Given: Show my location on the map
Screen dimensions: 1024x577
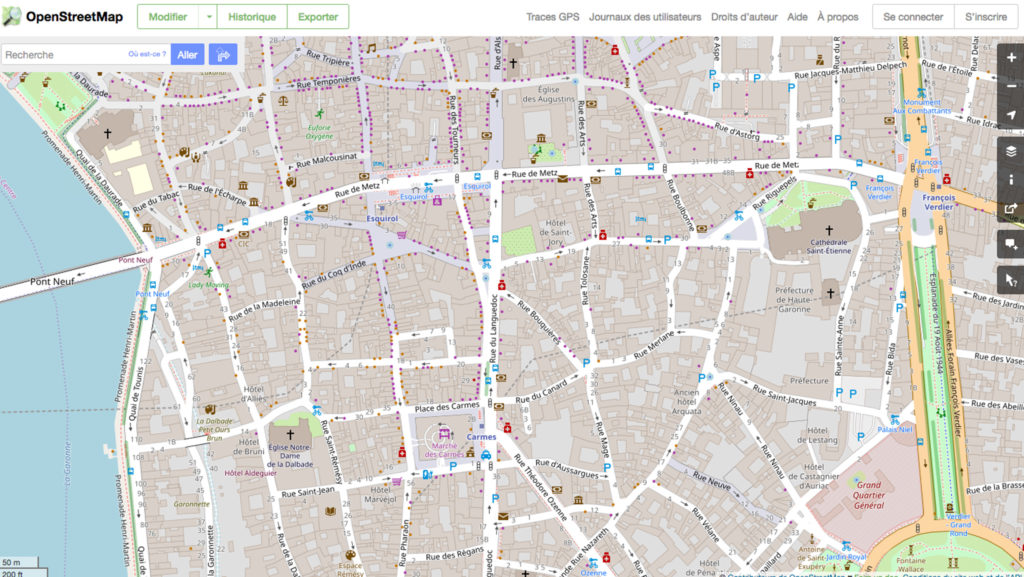Looking at the screenshot, I should tap(1011, 114).
